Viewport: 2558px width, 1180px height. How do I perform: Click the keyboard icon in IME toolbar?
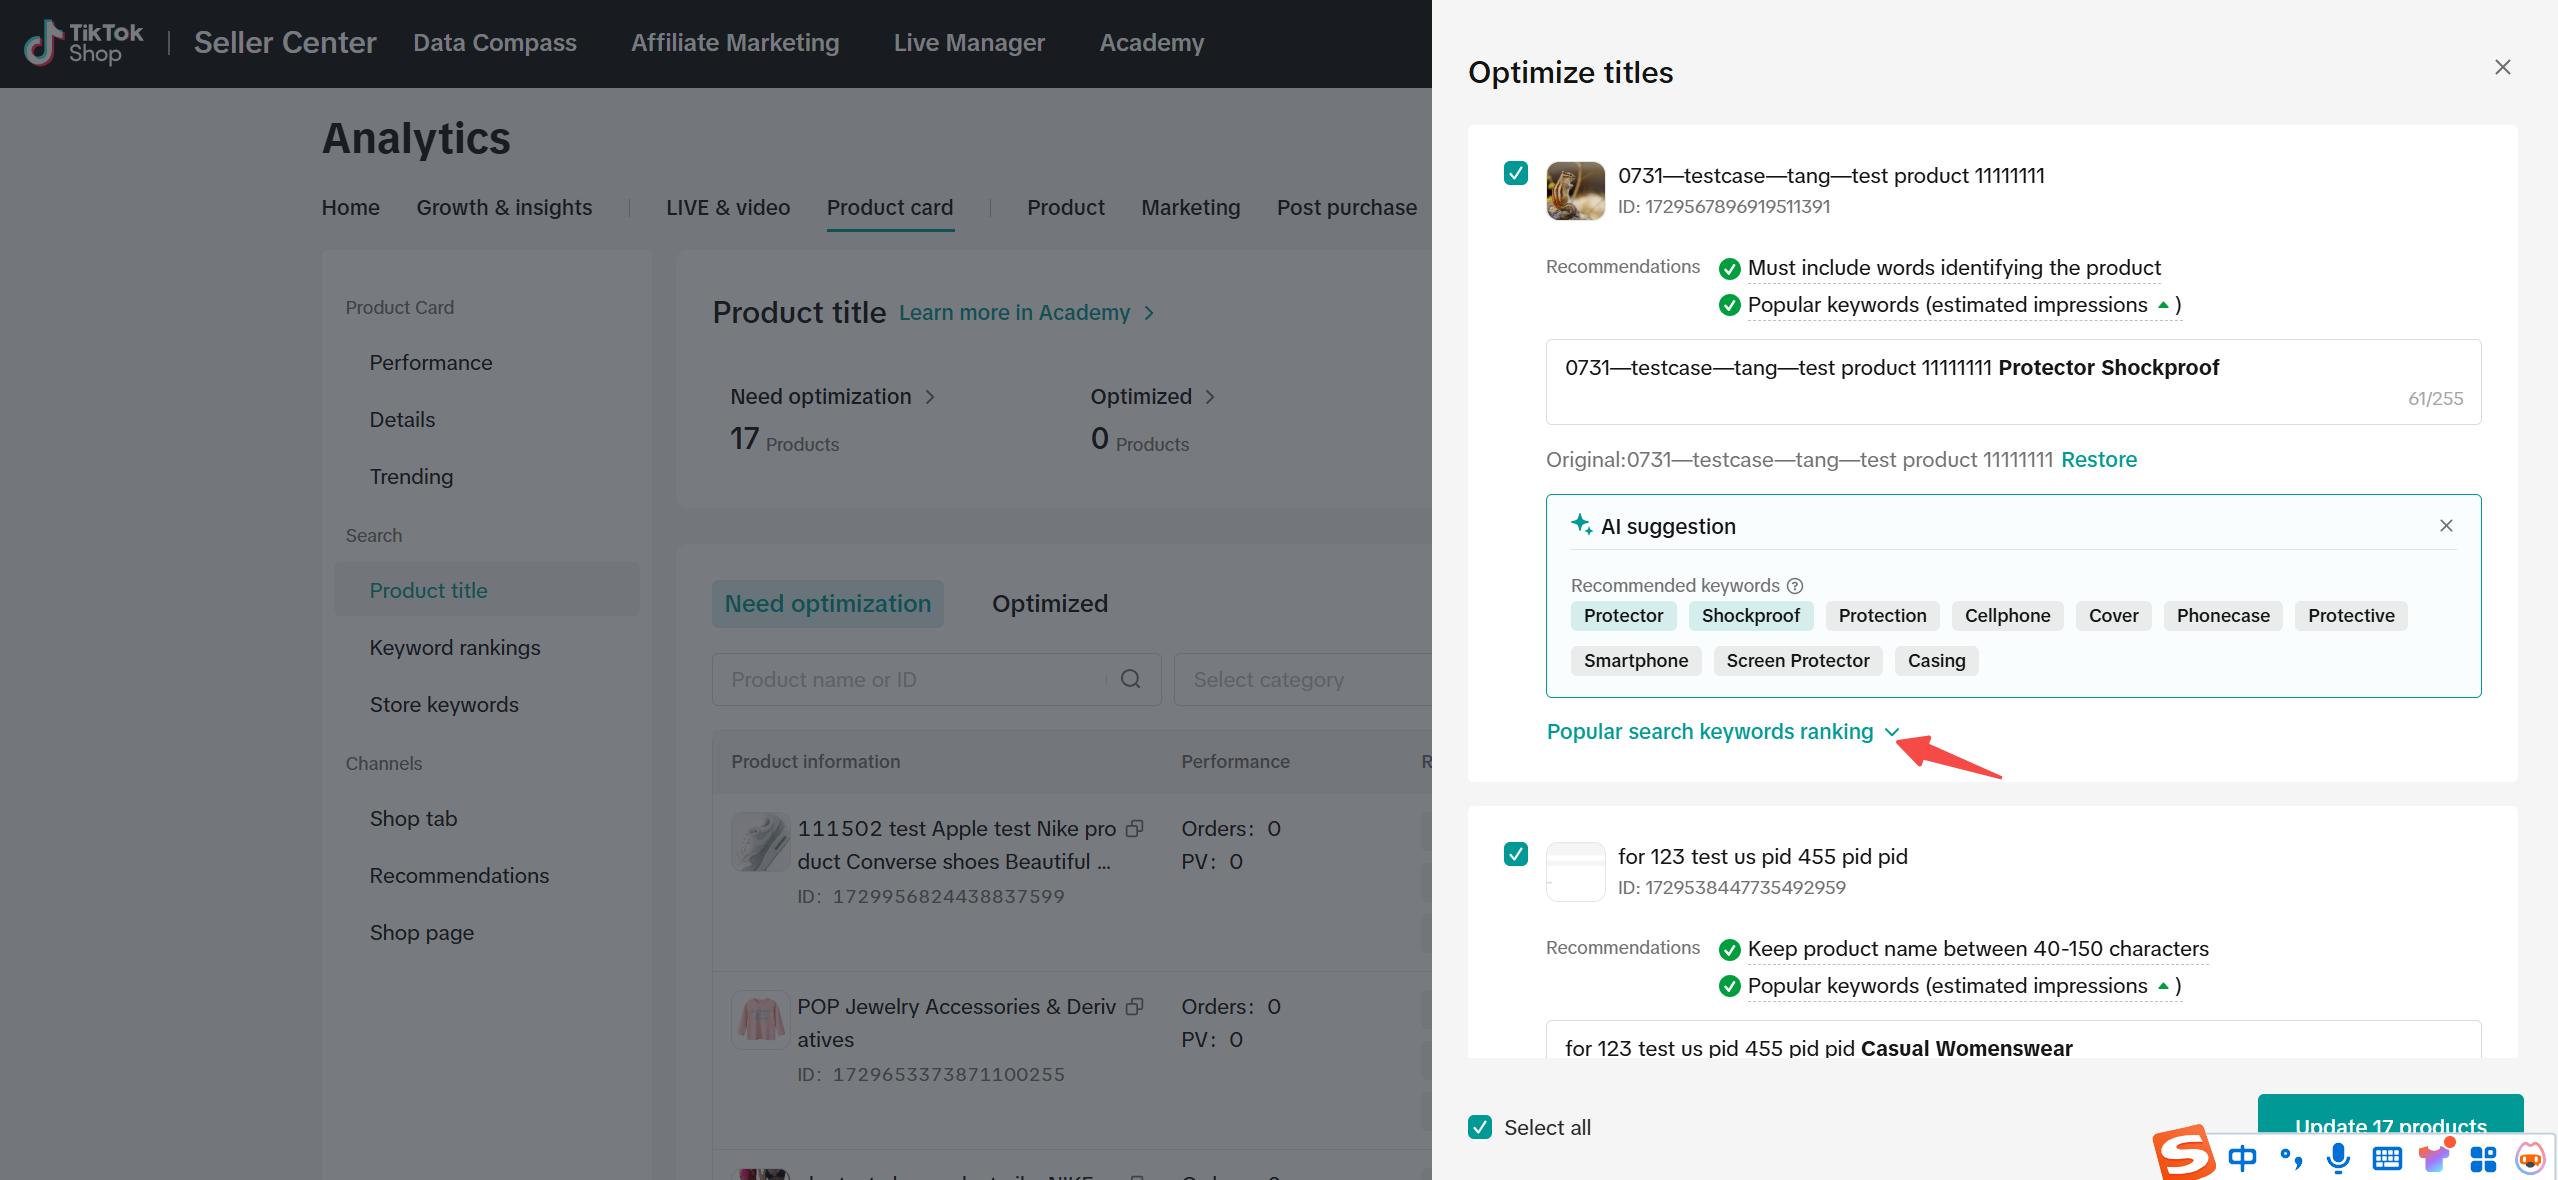[x=2386, y=1158]
